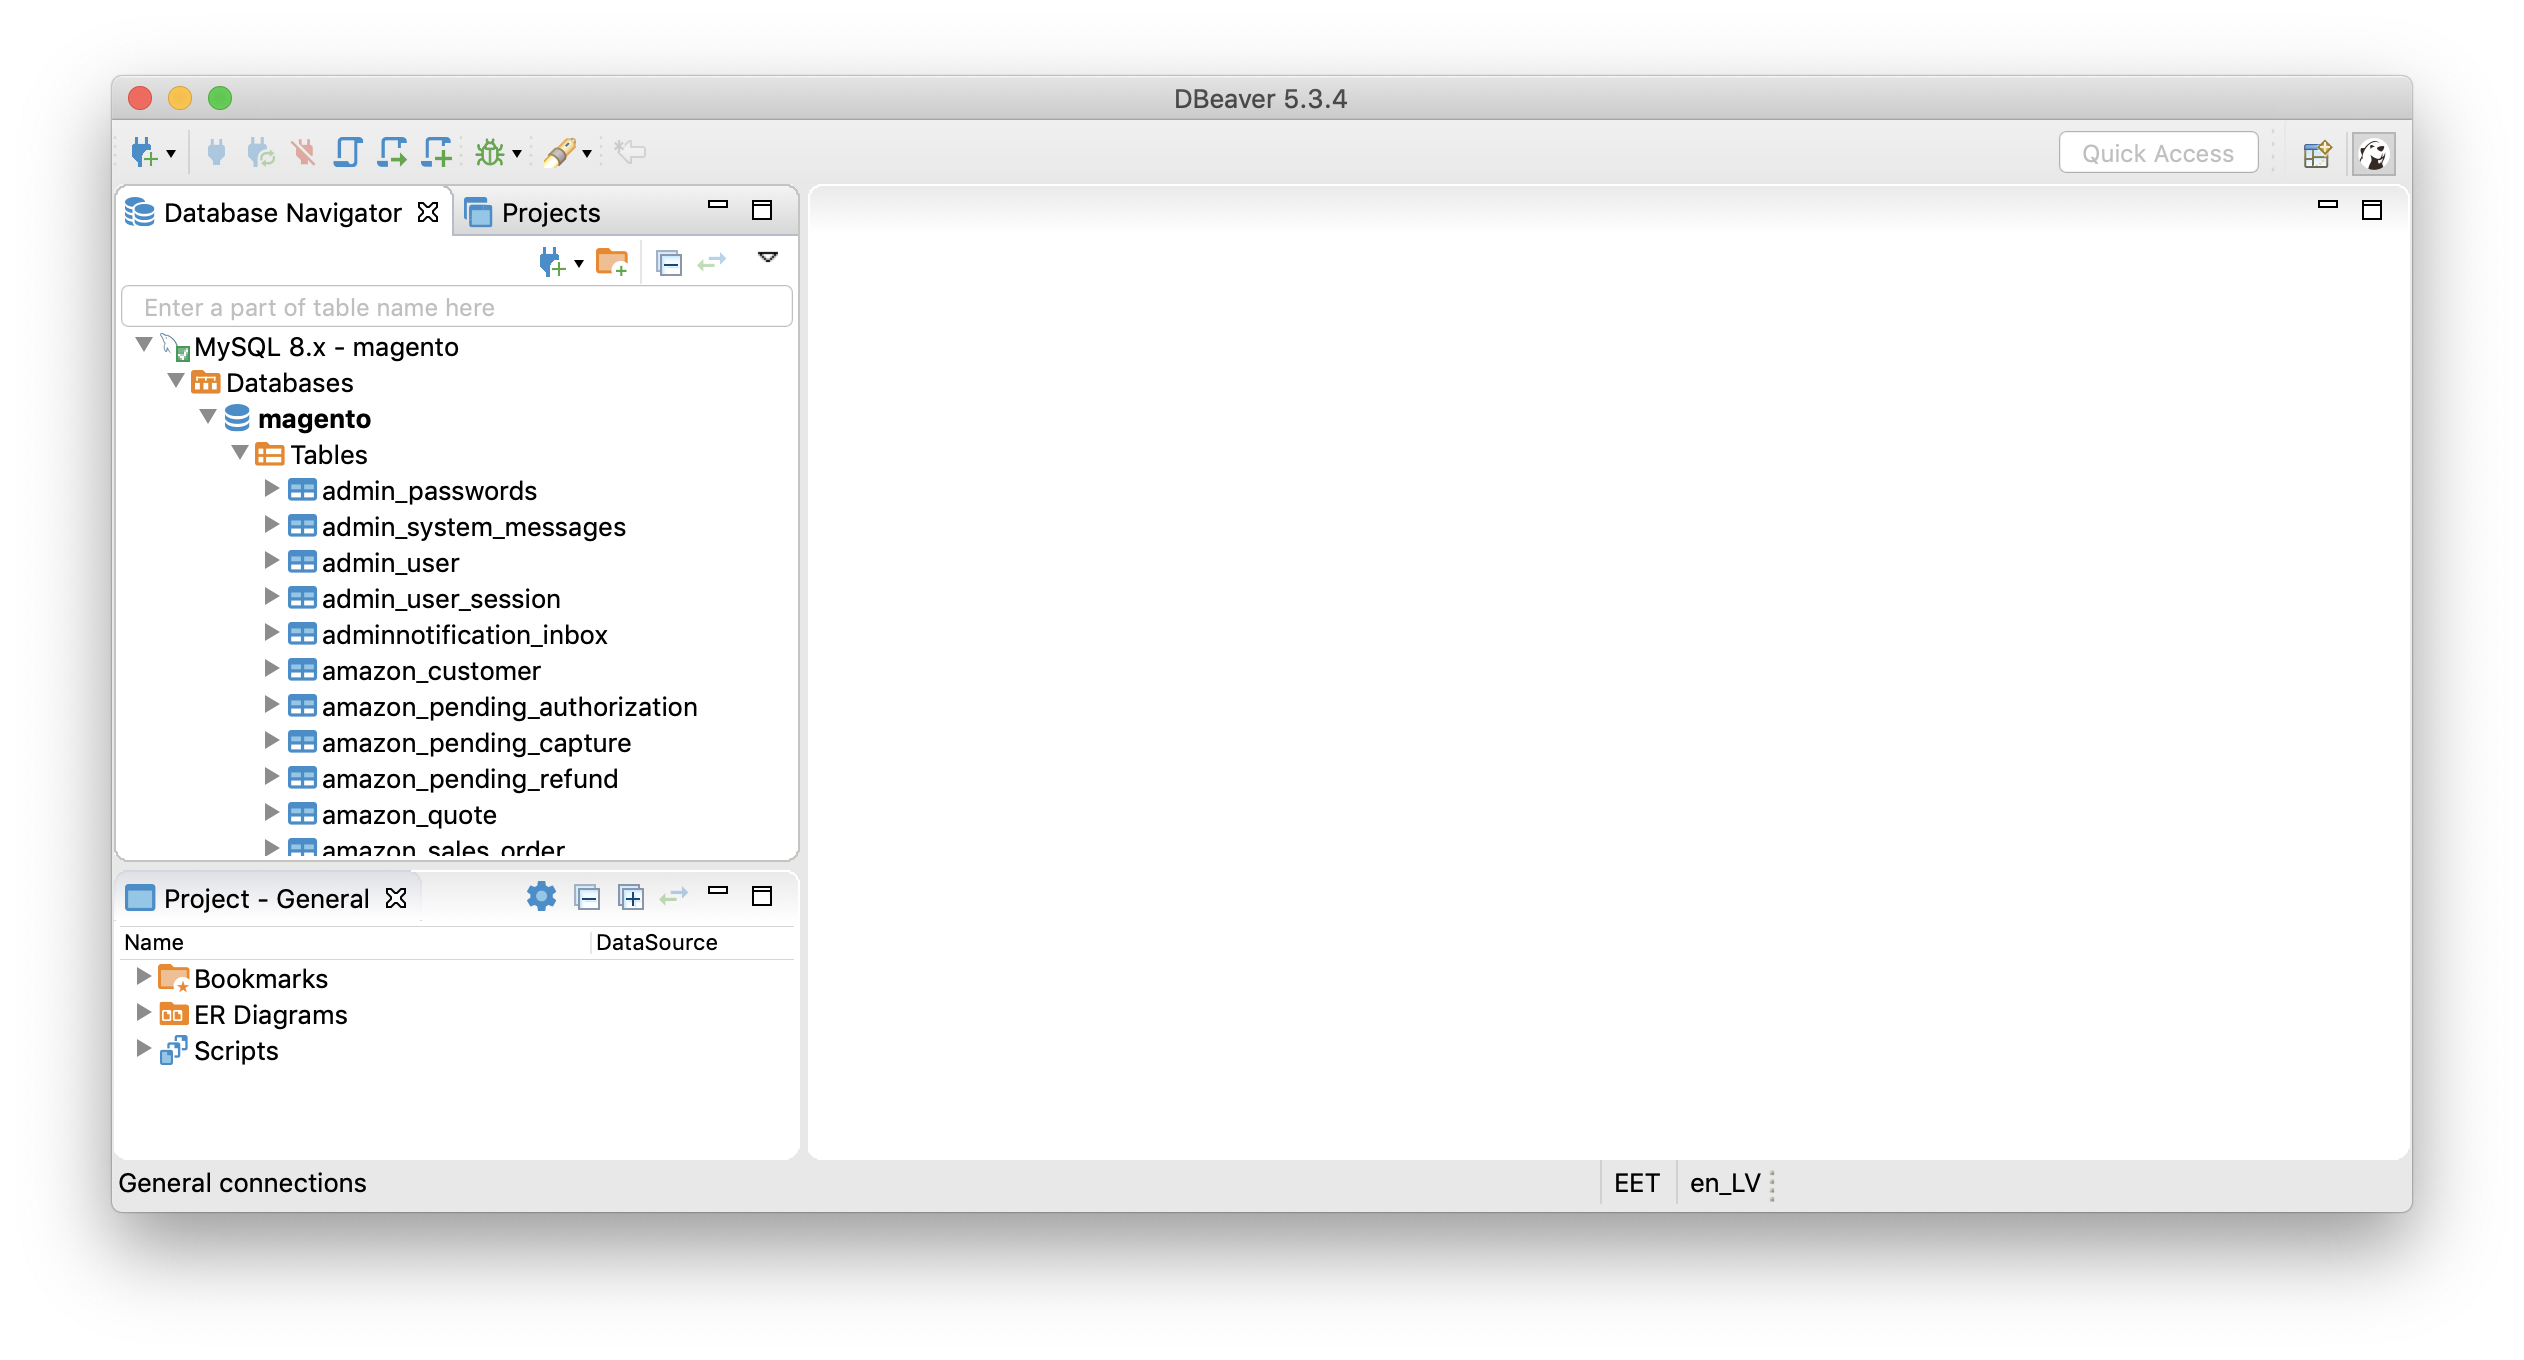
Task: Expand the admin_user table node
Action: 271,561
